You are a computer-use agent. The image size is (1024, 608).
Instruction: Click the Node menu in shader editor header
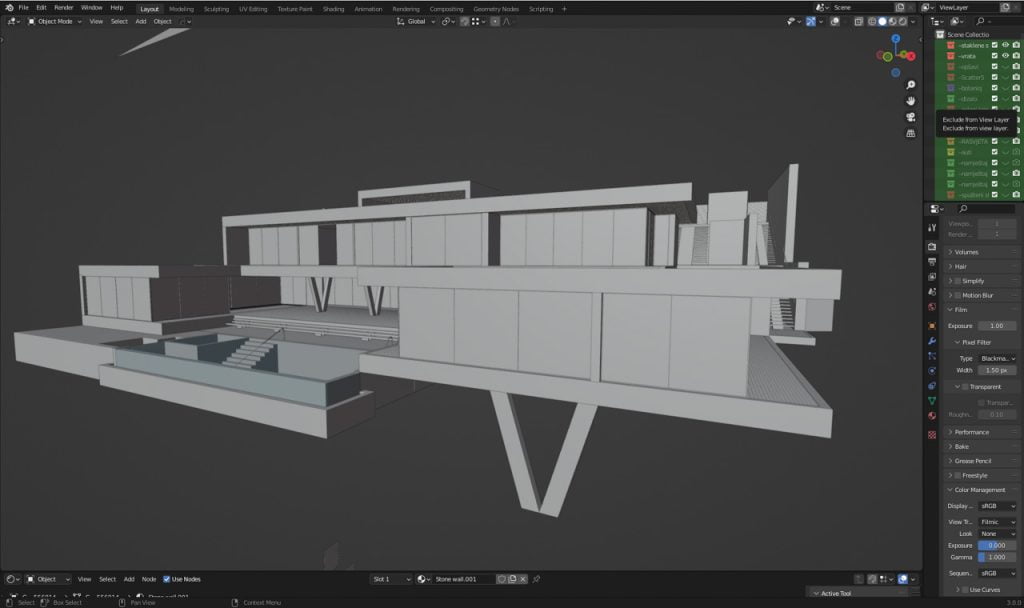149,579
